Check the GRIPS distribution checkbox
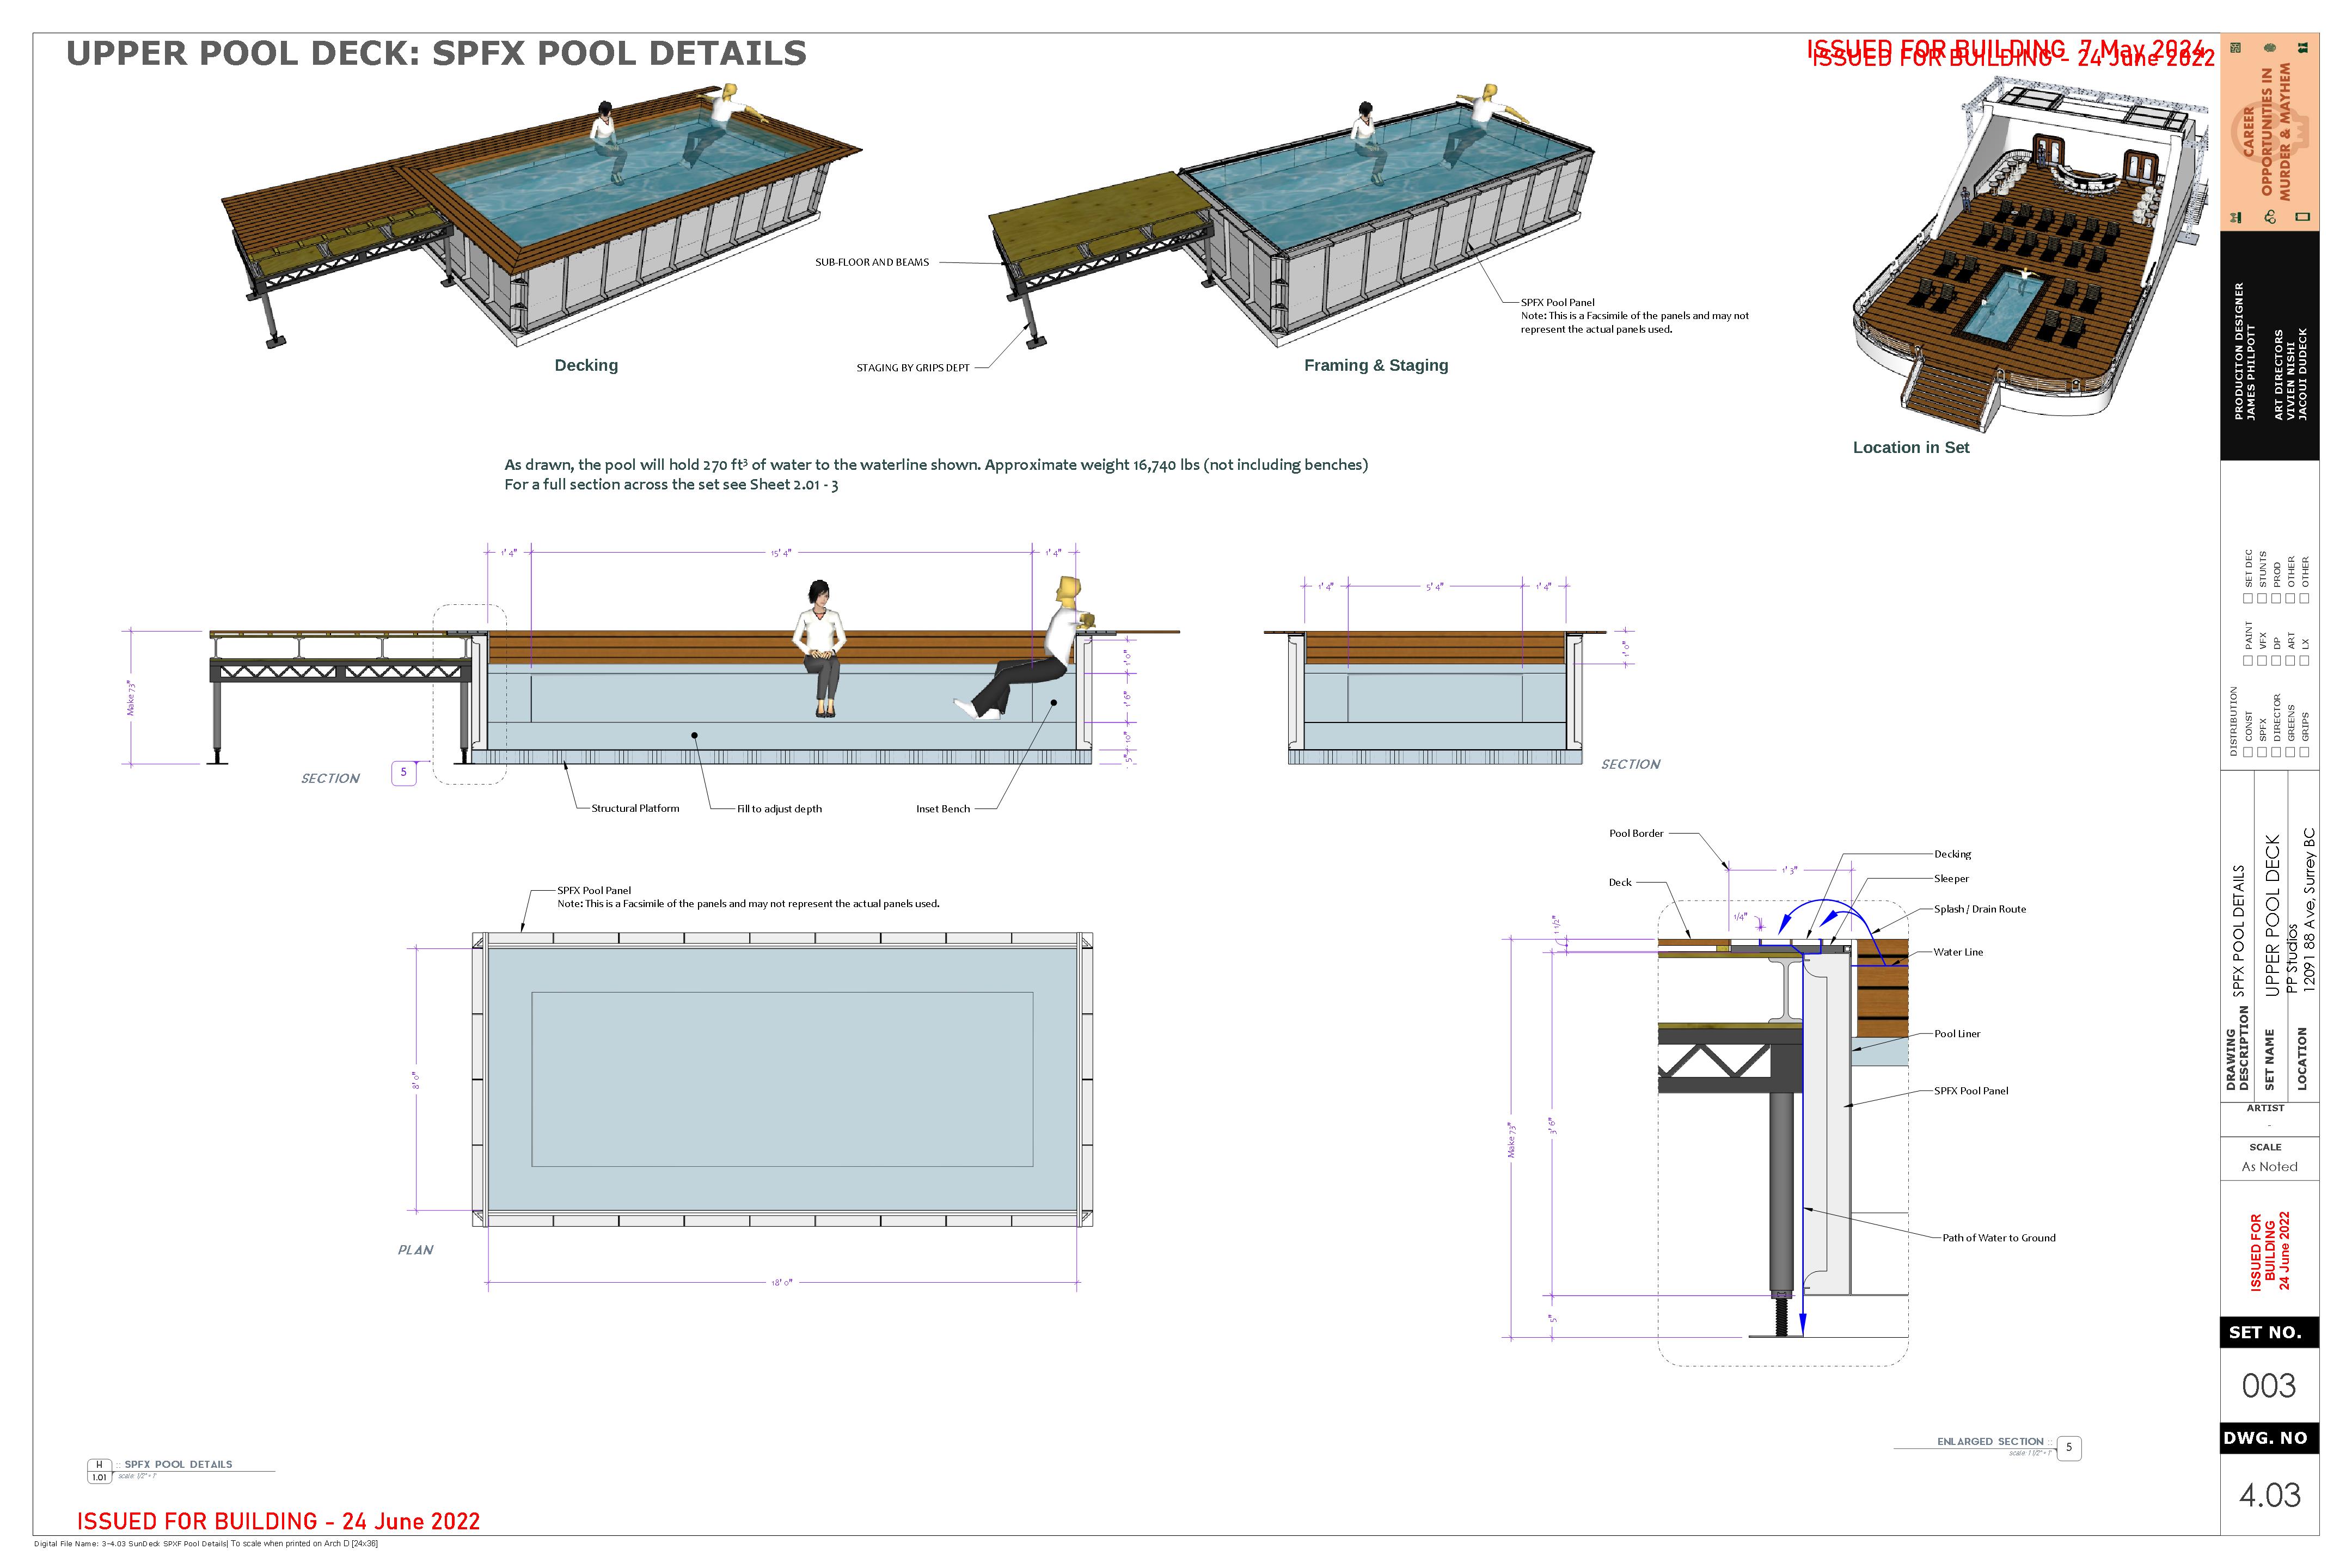 (2304, 752)
